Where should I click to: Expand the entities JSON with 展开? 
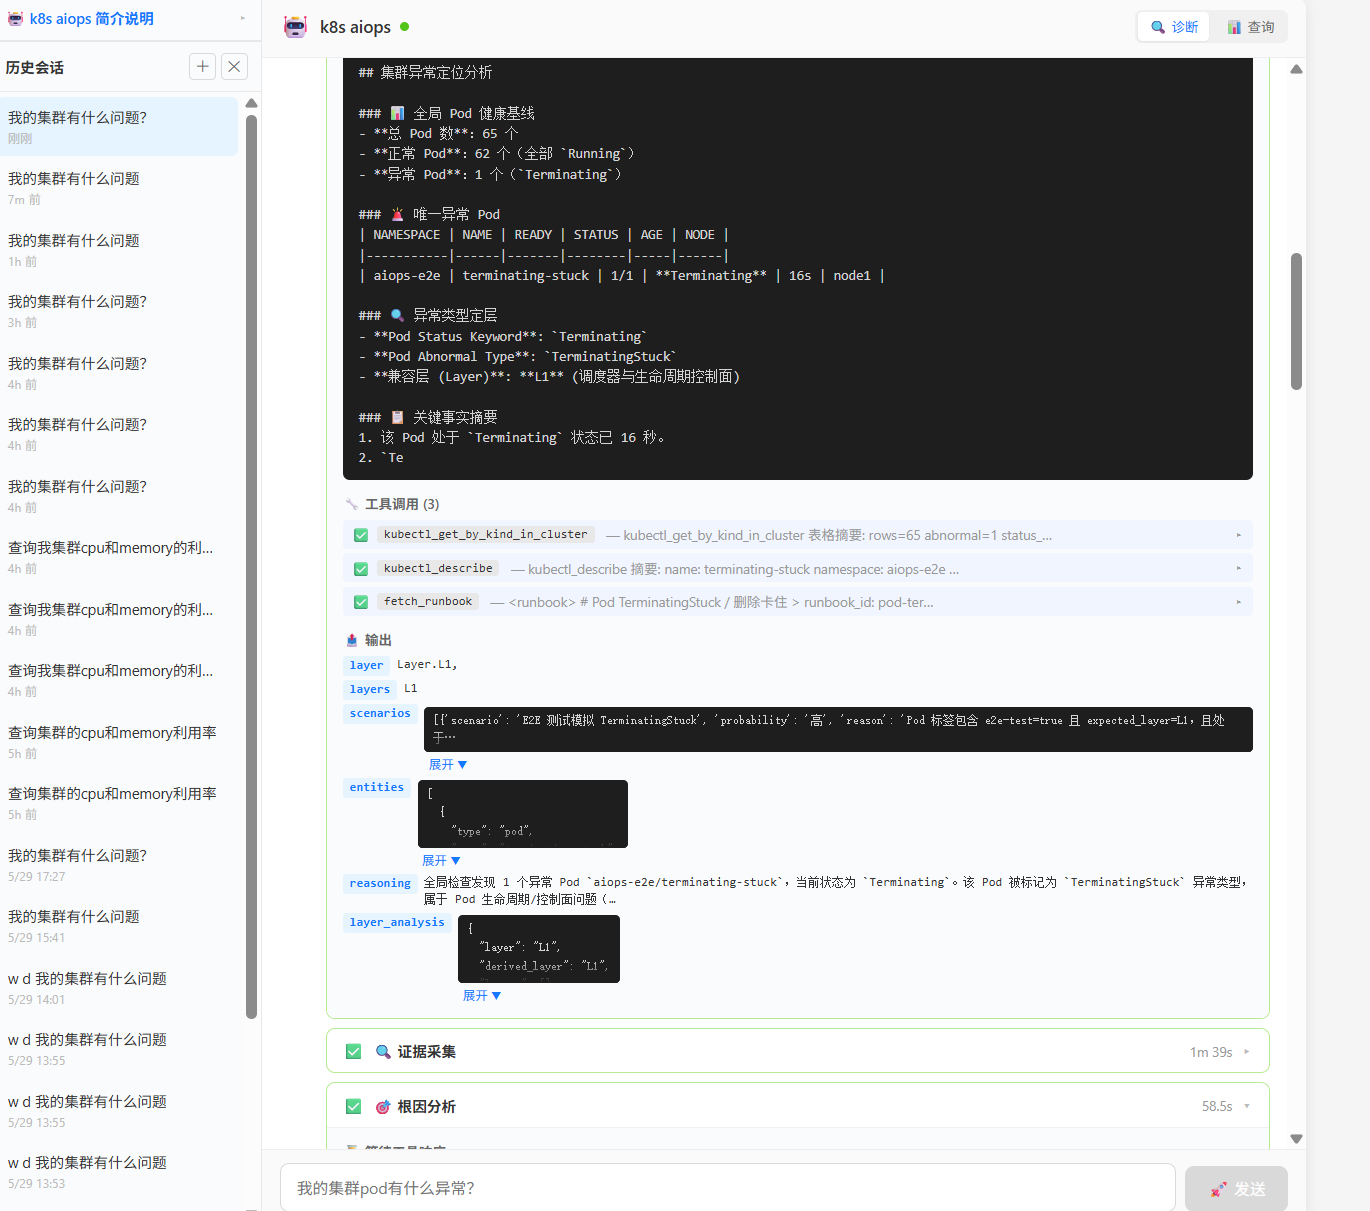(441, 860)
